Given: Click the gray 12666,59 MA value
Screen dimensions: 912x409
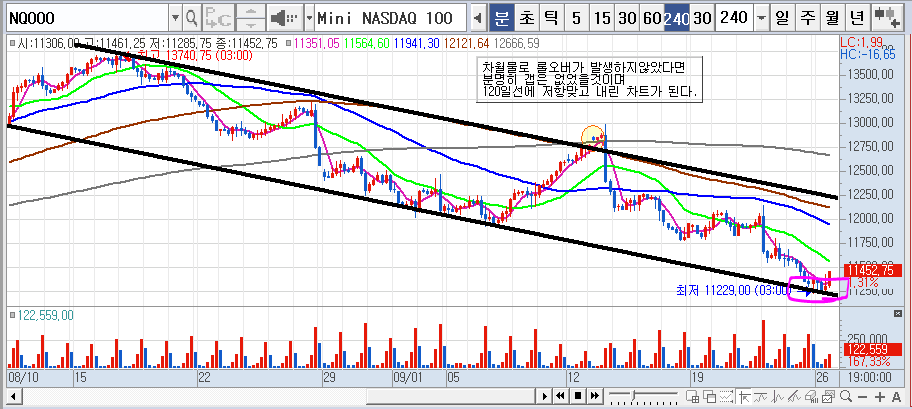Looking at the screenshot, I should (x=516, y=43).
